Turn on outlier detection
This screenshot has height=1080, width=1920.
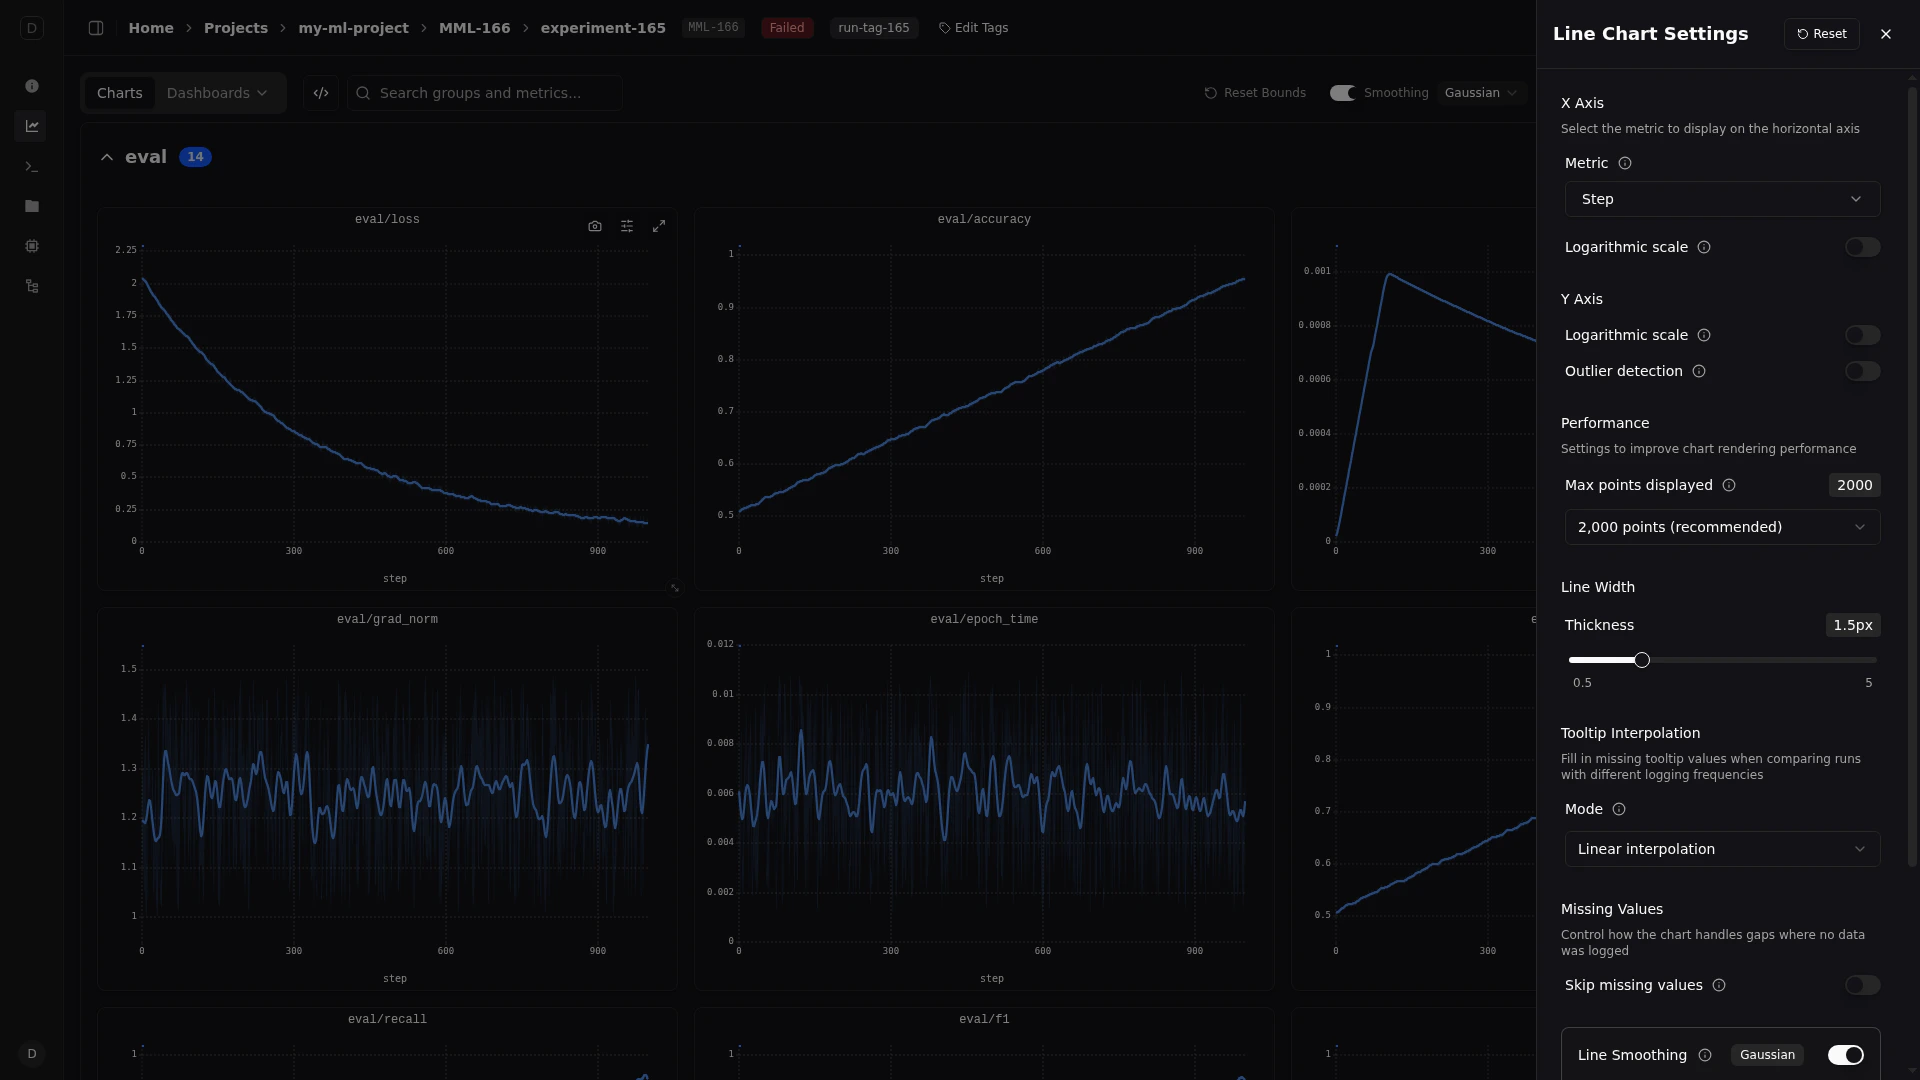pos(1862,371)
